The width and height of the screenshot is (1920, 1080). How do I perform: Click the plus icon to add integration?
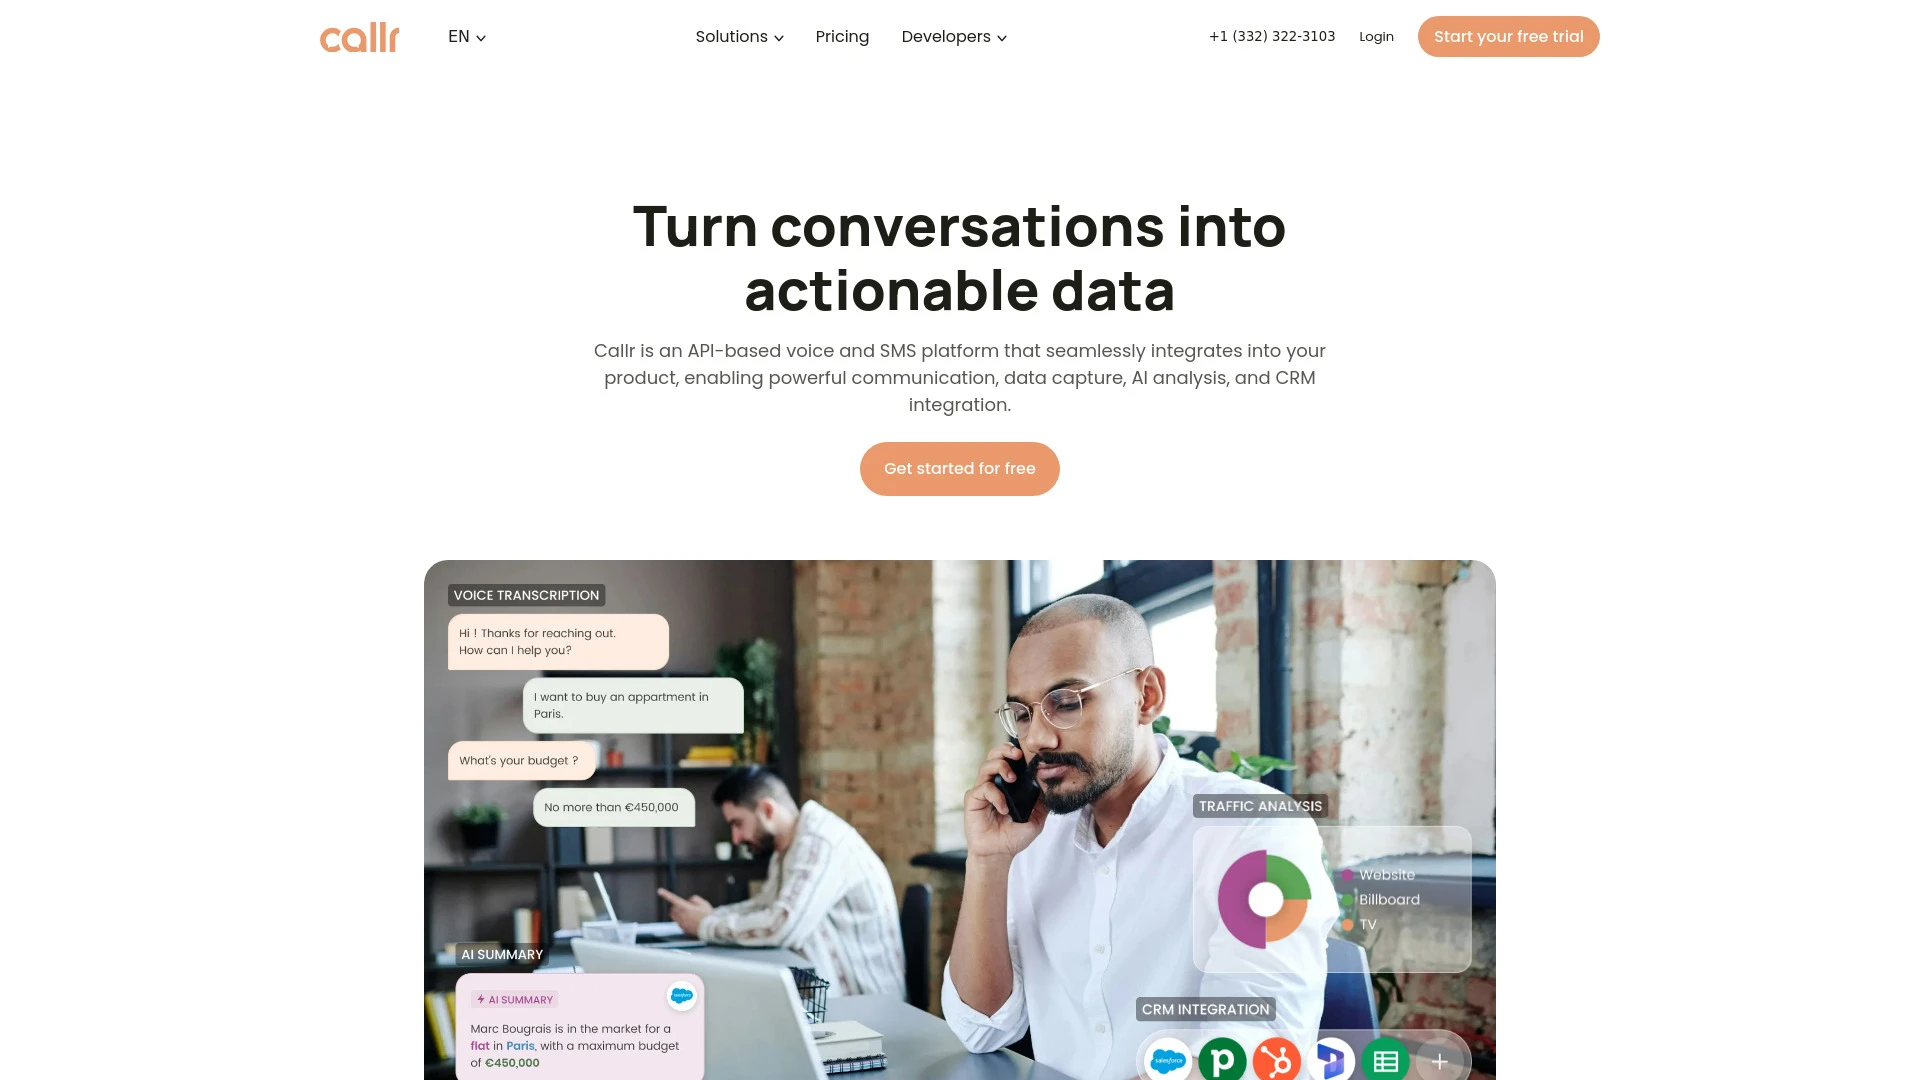[x=1439, y=1060]
